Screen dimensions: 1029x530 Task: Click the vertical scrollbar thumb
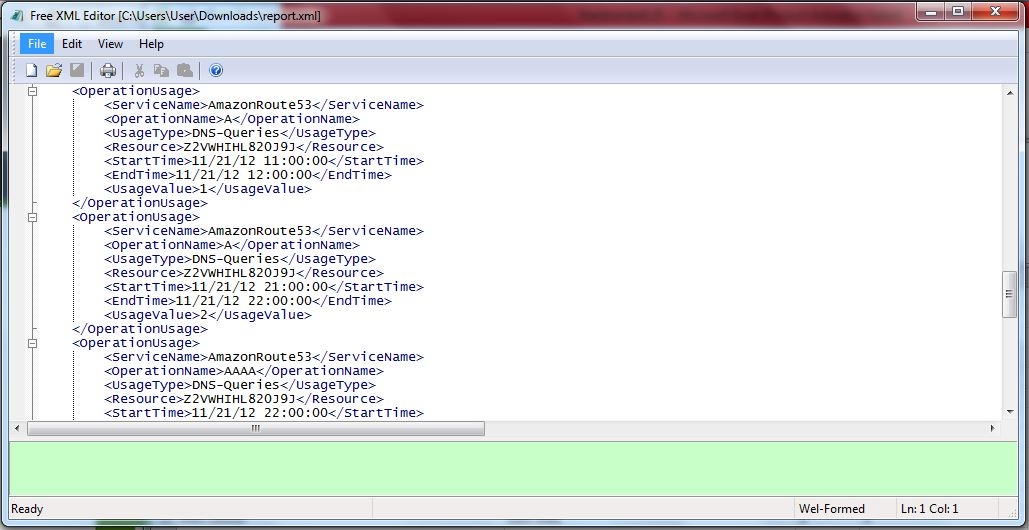[x=1010, y=294]
